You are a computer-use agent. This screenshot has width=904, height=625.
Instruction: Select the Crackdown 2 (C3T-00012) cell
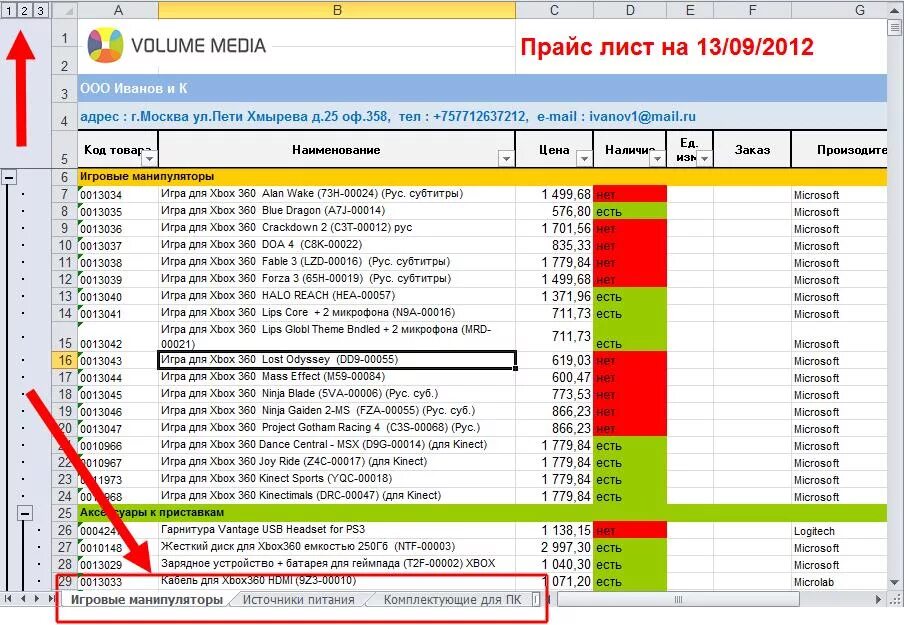[x=337, y=228]
